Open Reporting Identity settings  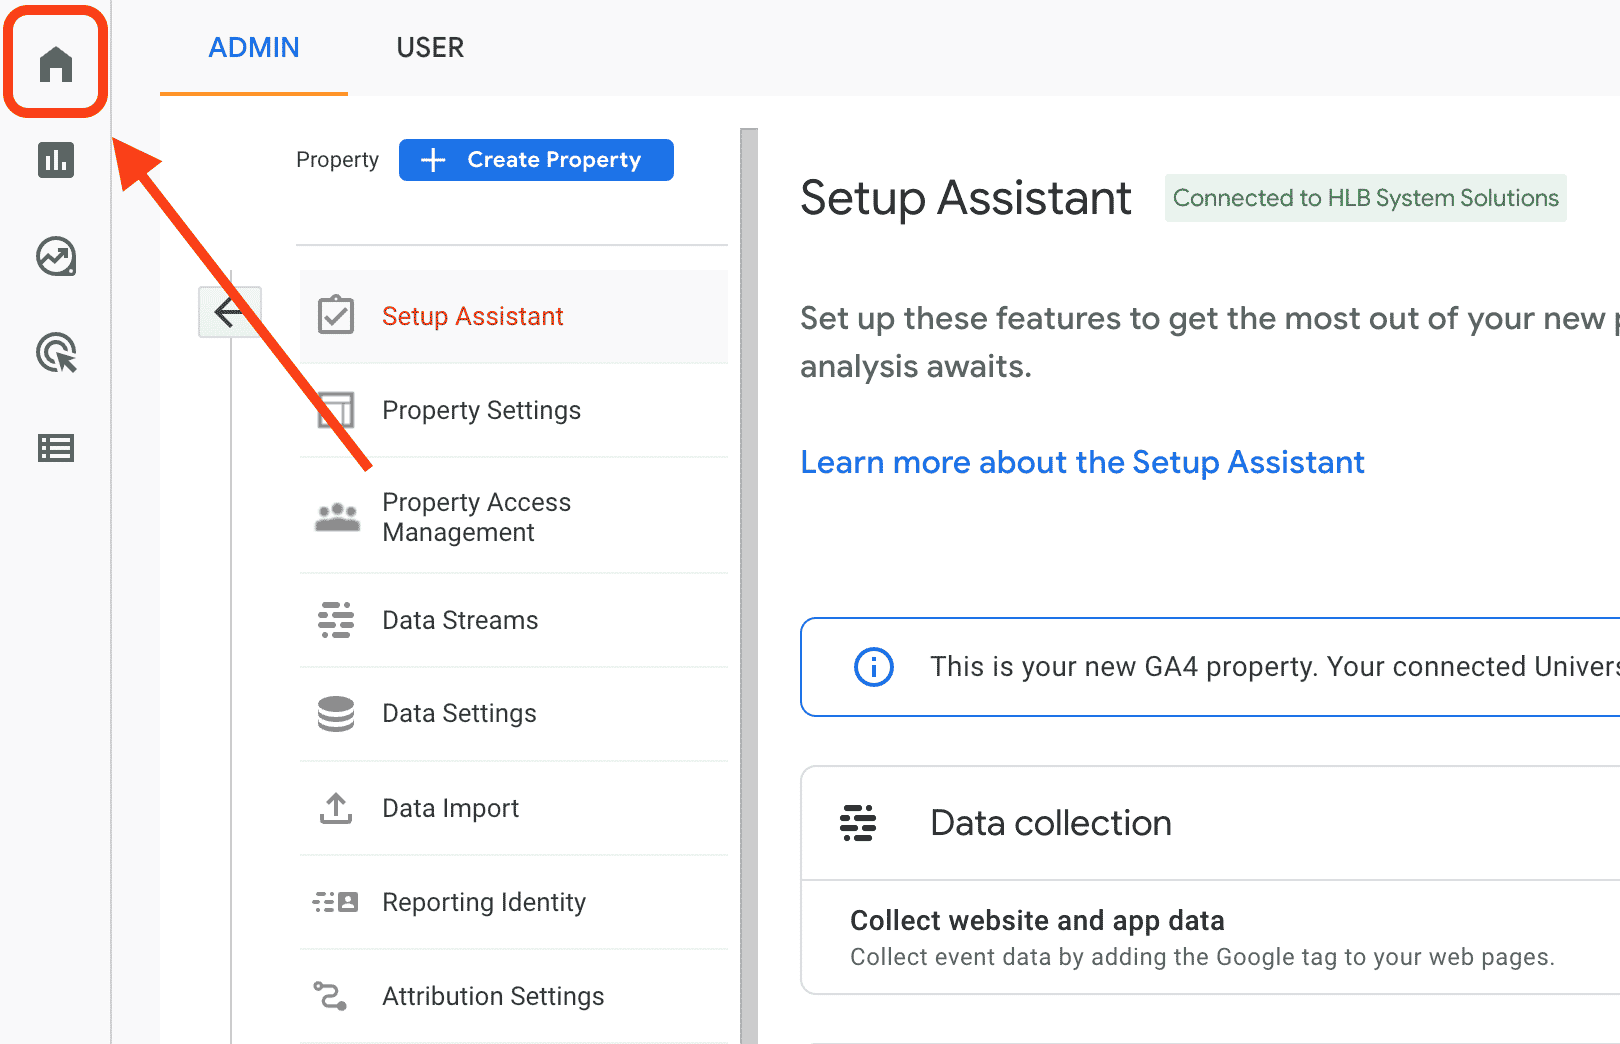(484, 902)
